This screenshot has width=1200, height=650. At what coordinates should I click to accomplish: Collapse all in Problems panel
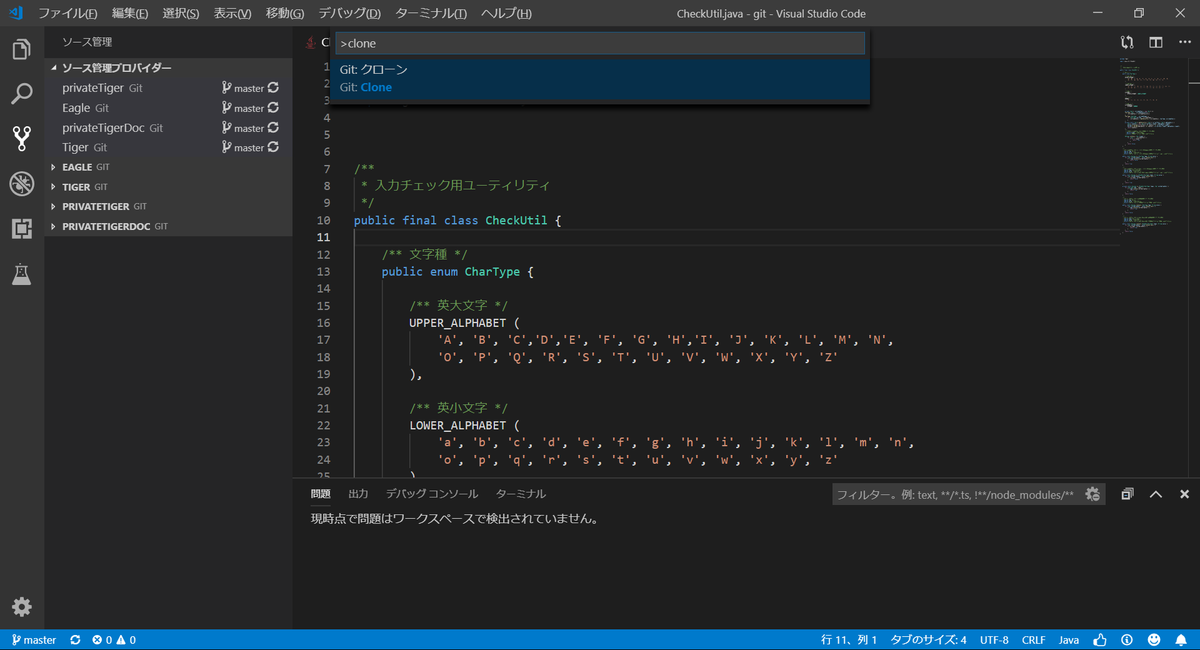(1127, 494)
